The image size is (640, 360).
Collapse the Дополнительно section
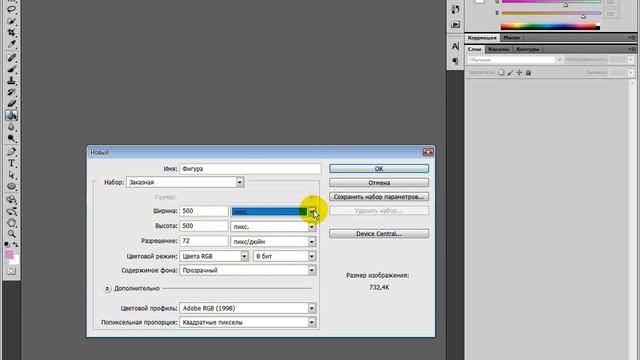(x=107, y=289)
